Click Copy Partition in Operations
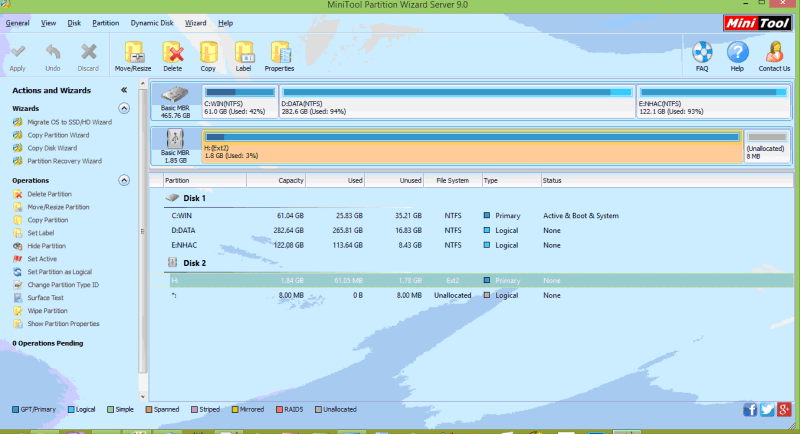 47,220
